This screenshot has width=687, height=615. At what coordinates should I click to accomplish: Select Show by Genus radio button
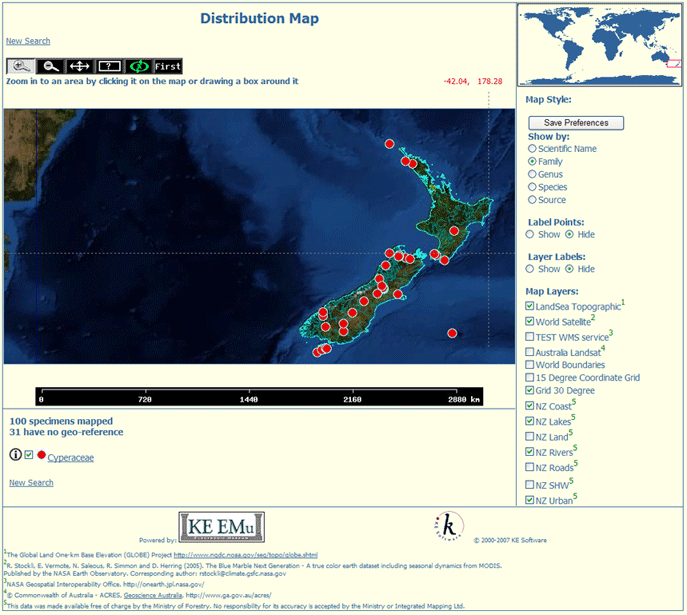532,175
